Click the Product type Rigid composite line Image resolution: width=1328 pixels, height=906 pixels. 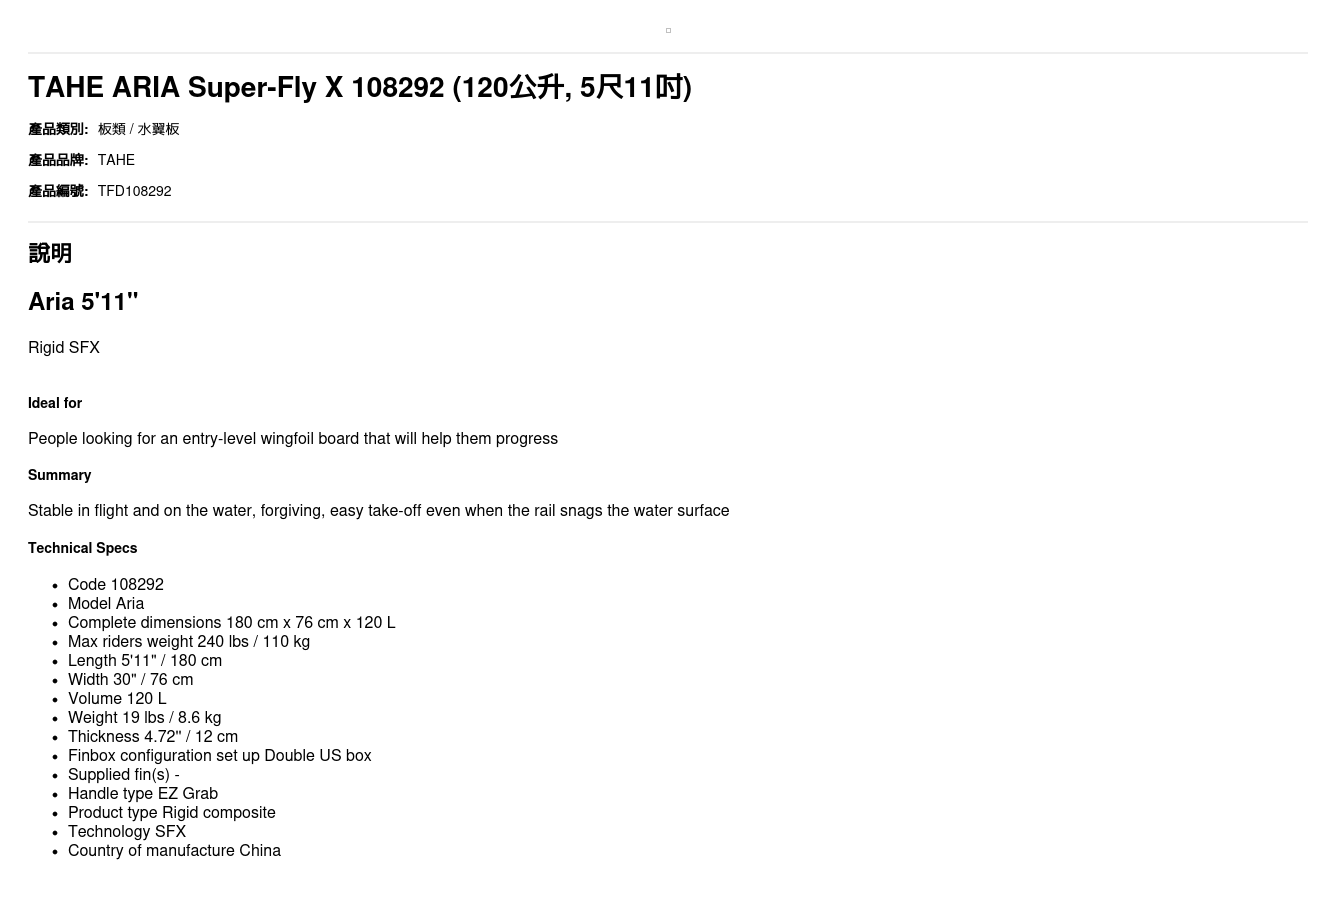pos(171,813)
